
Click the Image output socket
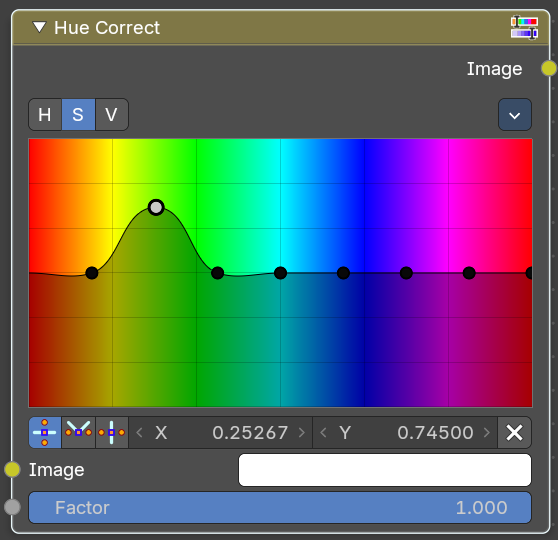point(548,68)
